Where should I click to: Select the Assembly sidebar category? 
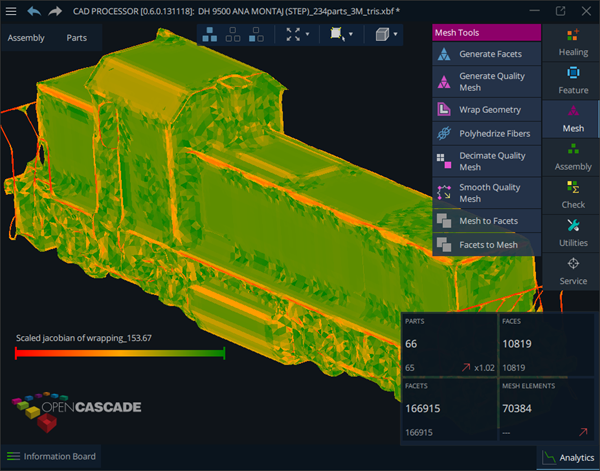tap(573, 157)
